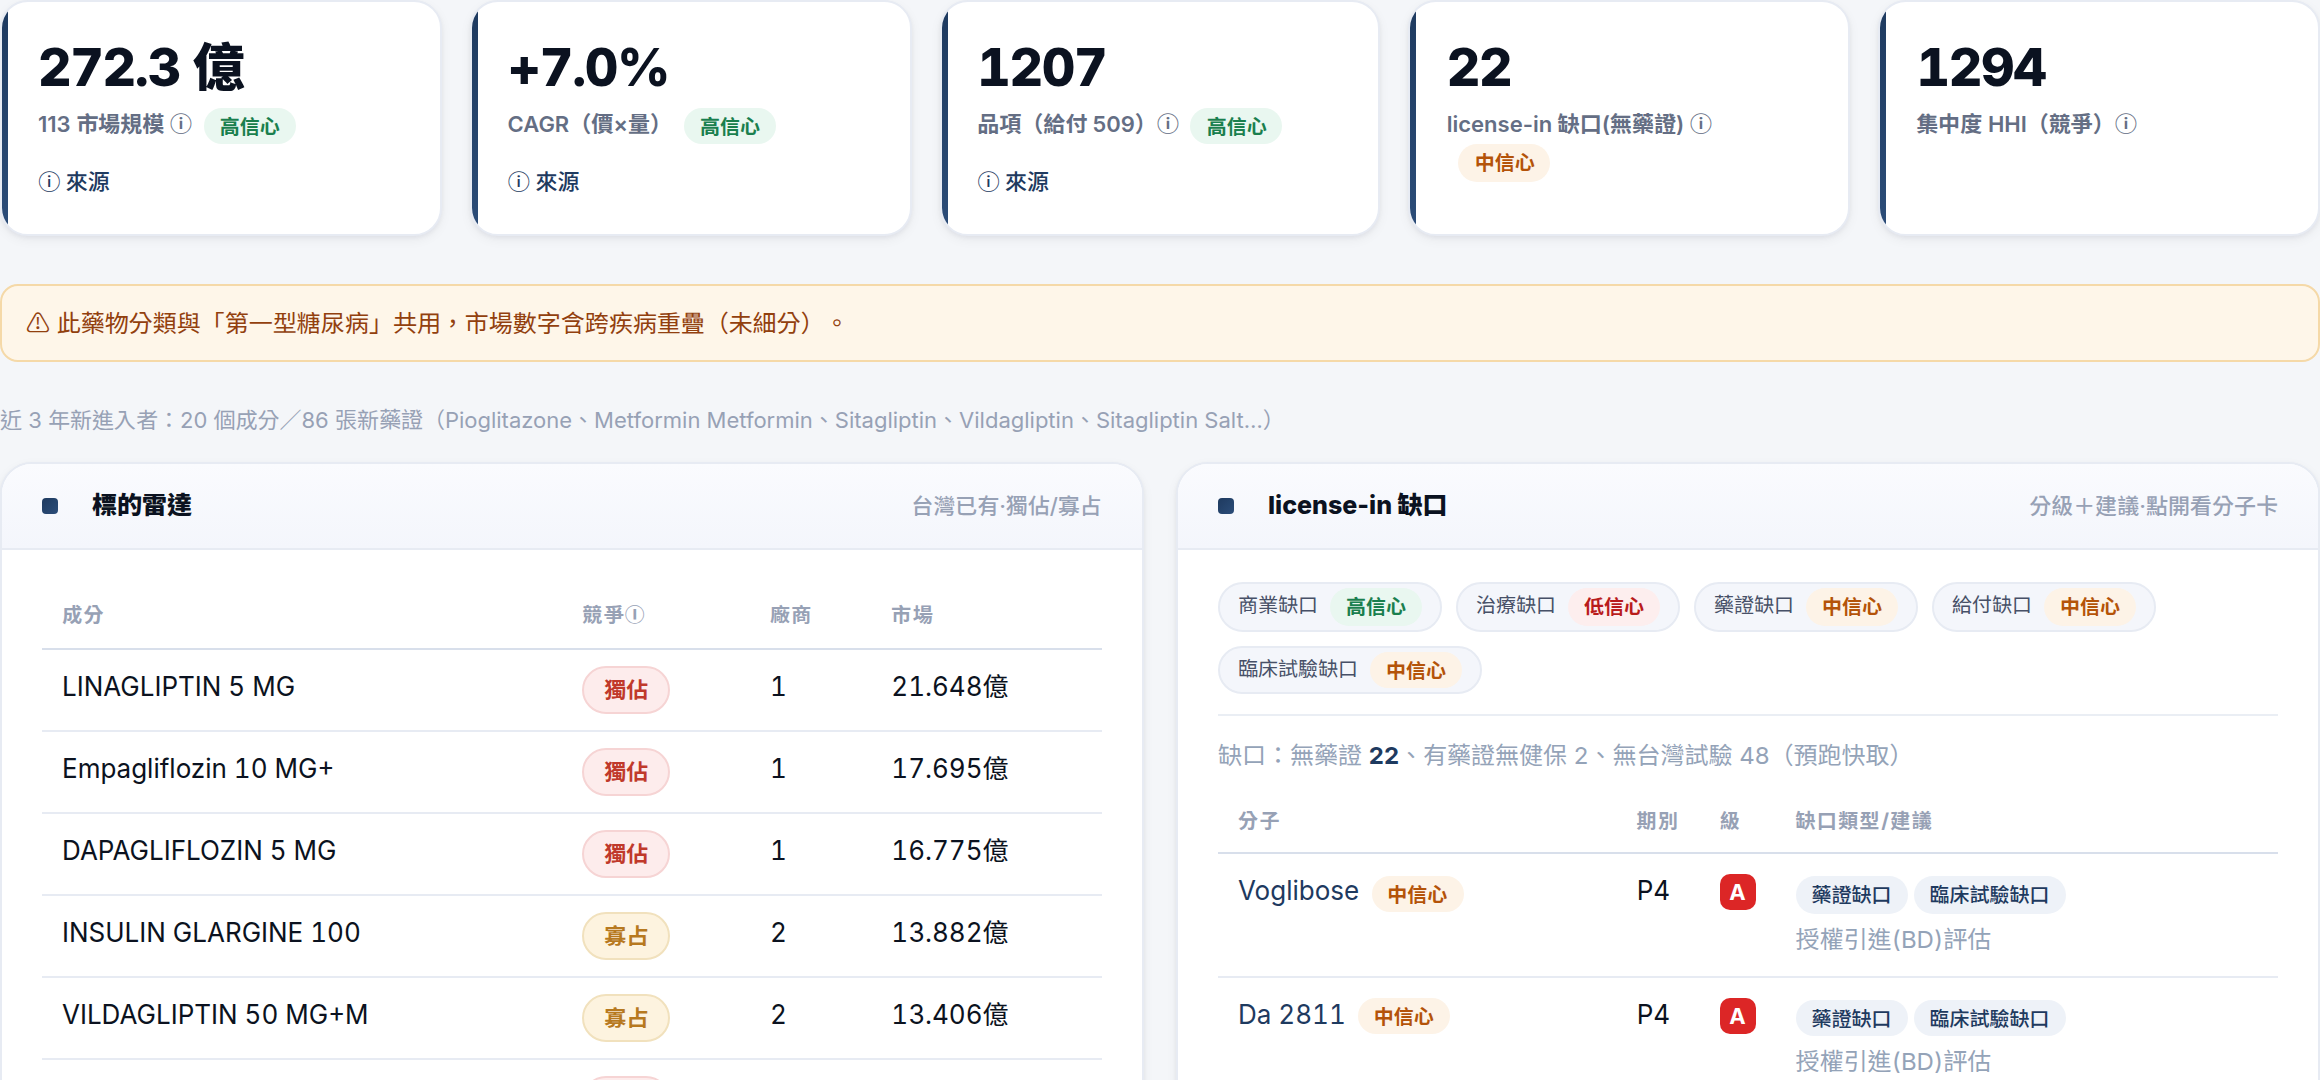Click 台灣已有·獨佔/寡占 caption
Image resolution: width=2320 pixels, height=1080 pixels.
pyautogui.click(x=1006, y=507)
